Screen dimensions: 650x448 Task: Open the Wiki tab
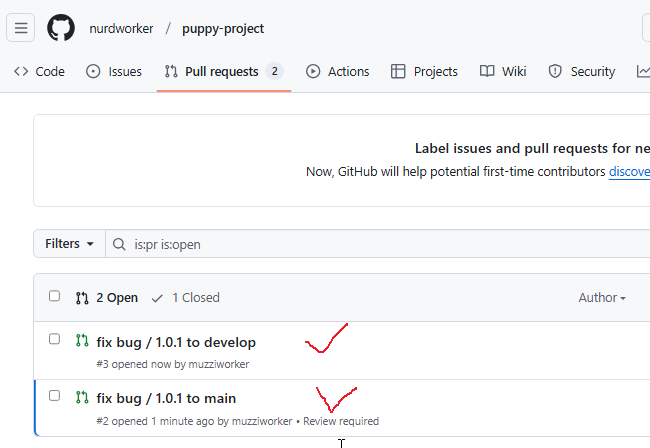(503, 72)
